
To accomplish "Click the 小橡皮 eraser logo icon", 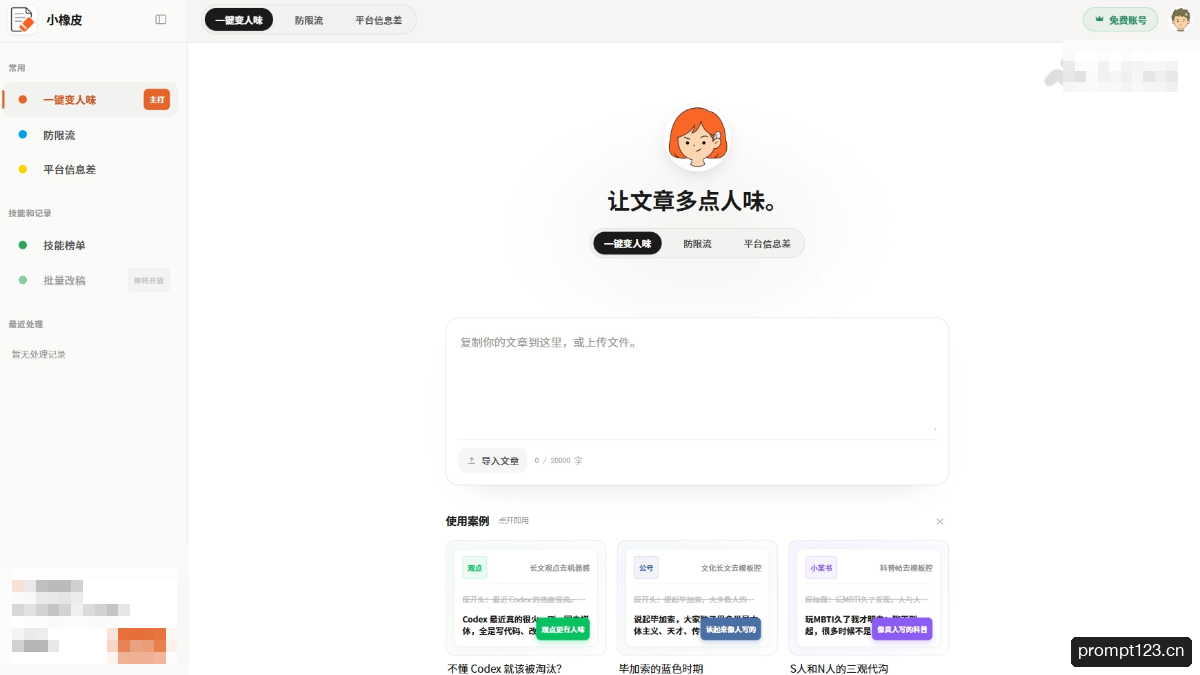I will [22, 19].
